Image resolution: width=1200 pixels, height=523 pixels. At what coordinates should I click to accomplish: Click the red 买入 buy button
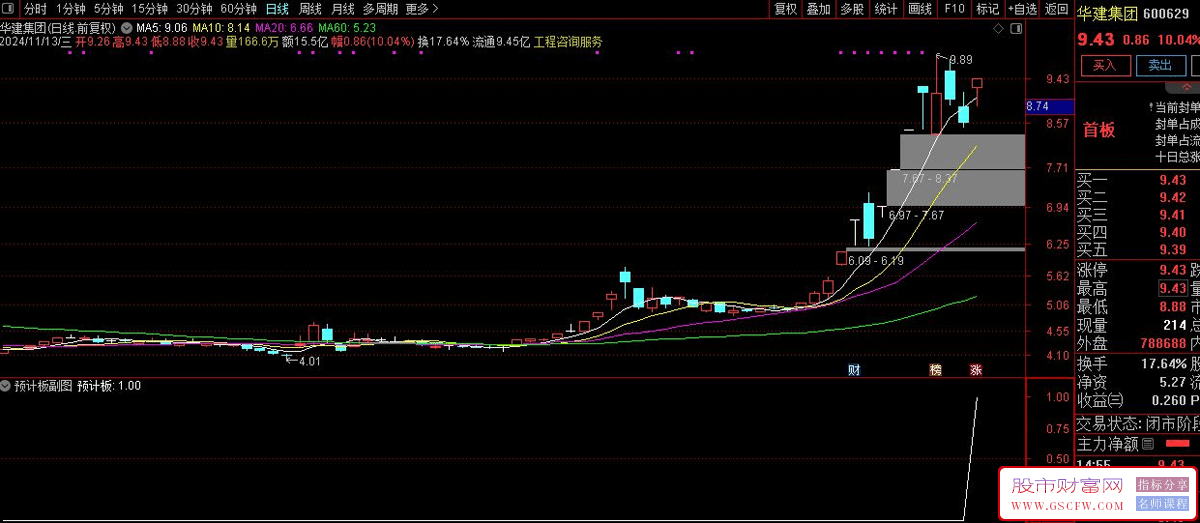click(x=1104, y=66)
